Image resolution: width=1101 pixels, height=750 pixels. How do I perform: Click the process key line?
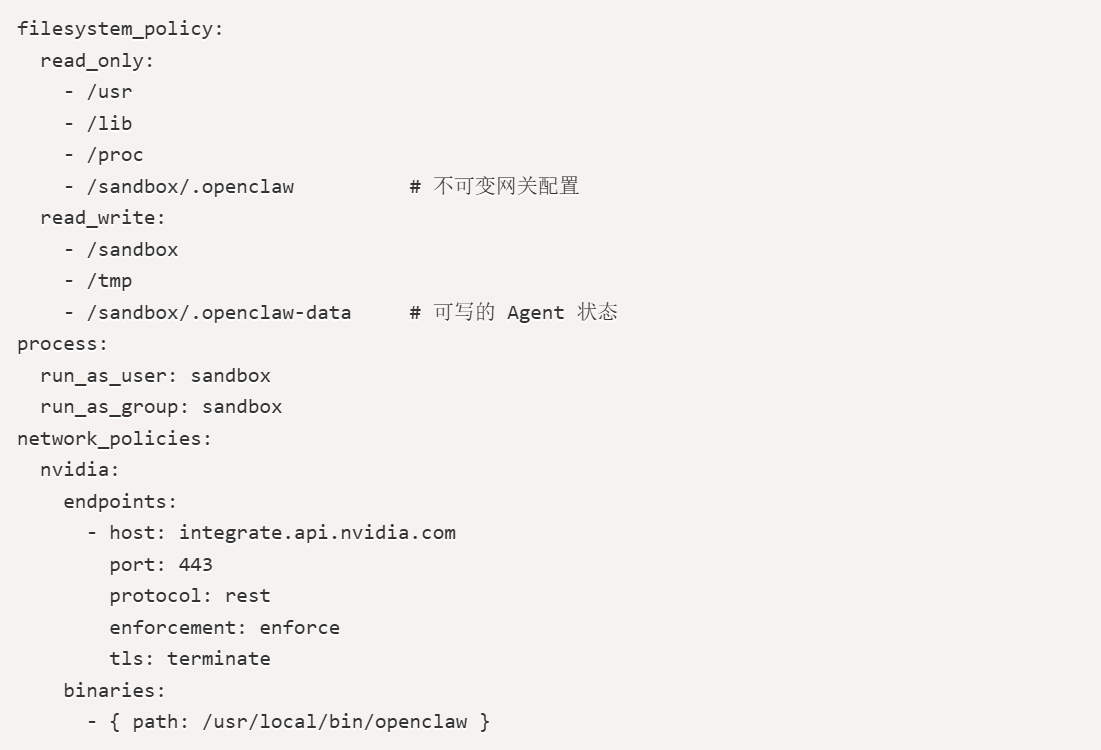[62, 344]
